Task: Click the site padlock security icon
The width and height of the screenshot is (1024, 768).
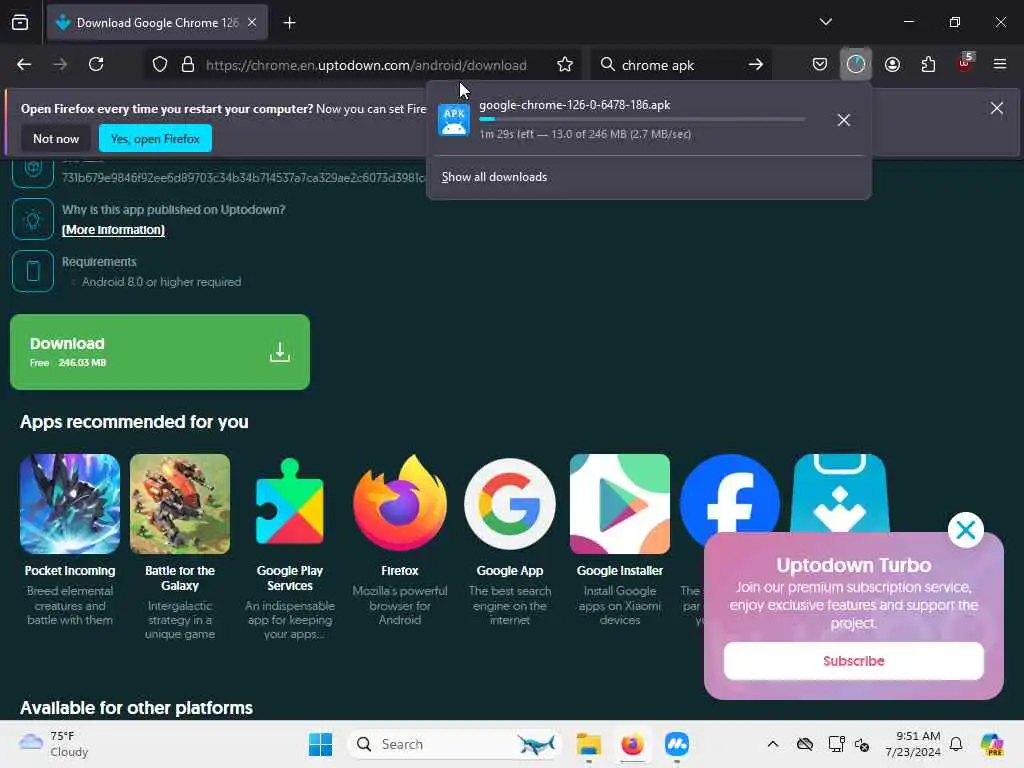Action: coord(188,65)
